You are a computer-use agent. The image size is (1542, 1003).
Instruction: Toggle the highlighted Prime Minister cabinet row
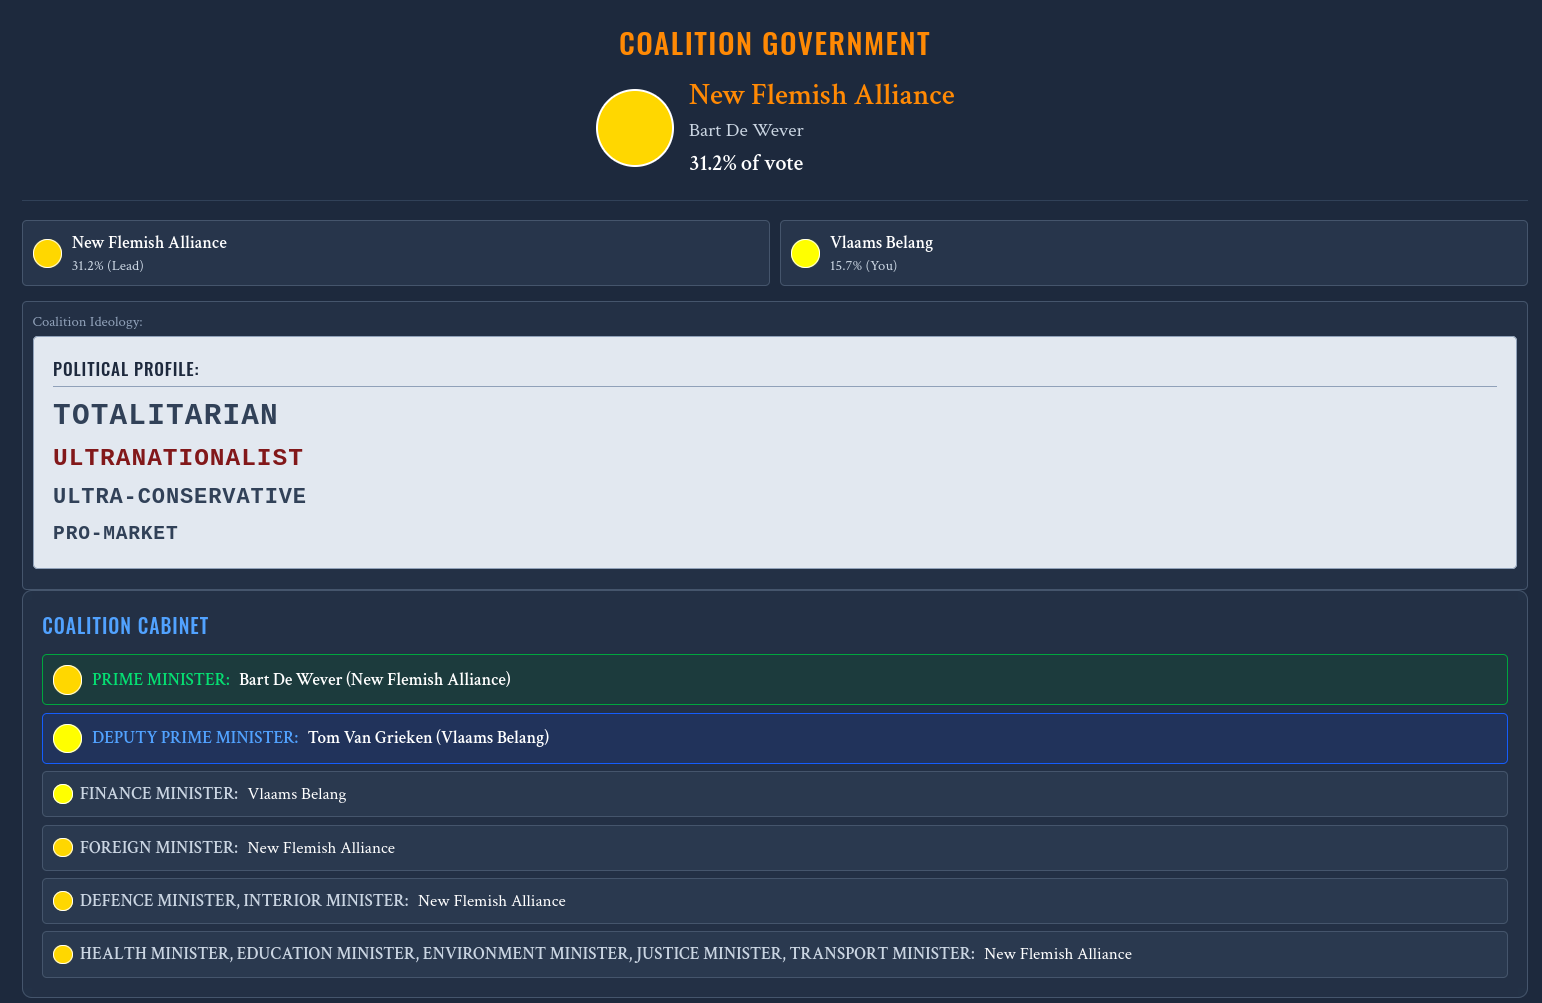[x=774, y=679]
